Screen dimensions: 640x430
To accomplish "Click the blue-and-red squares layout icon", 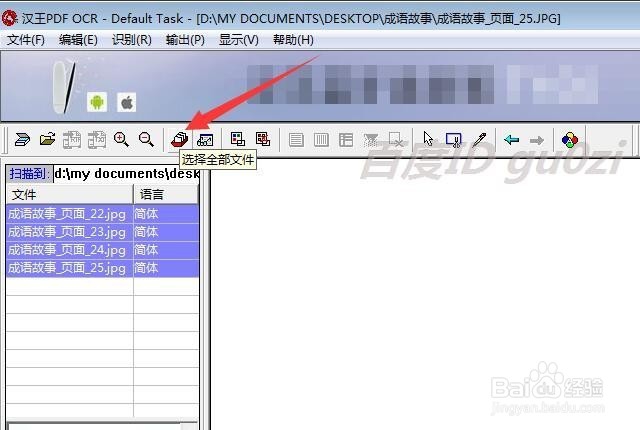I will [x=238, y=139].
